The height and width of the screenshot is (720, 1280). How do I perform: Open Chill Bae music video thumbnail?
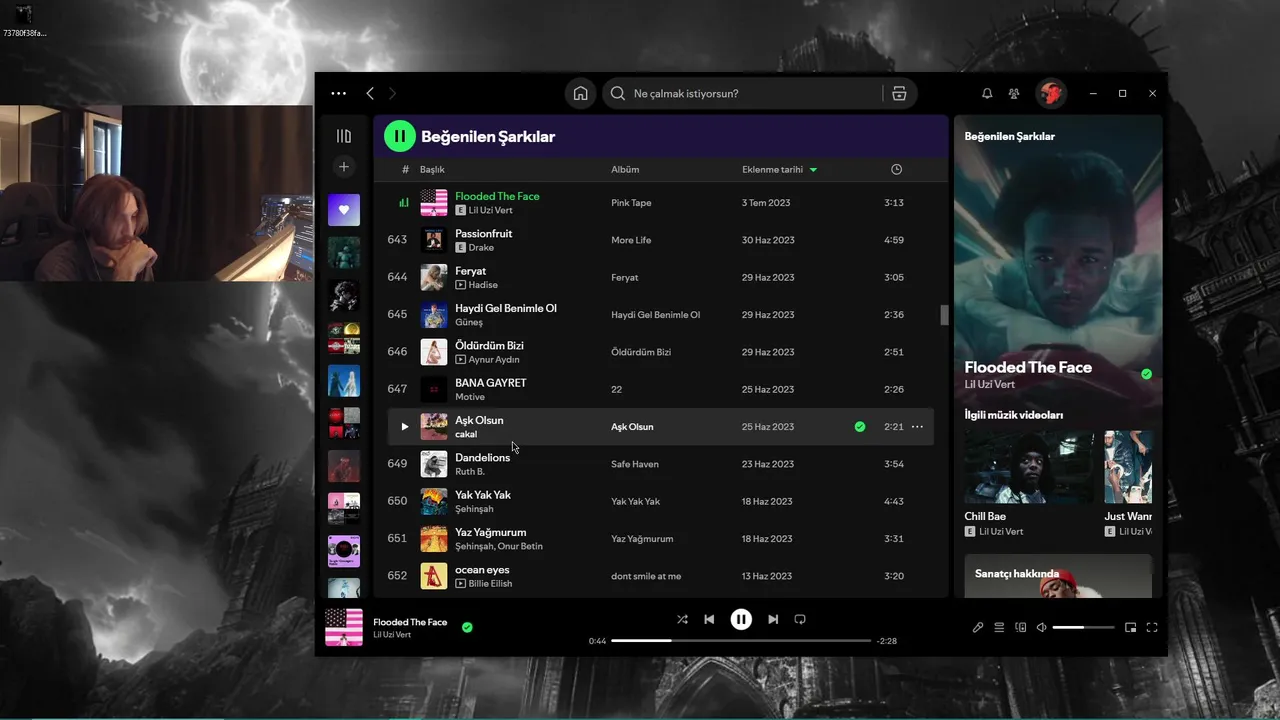coord(1029,467)
